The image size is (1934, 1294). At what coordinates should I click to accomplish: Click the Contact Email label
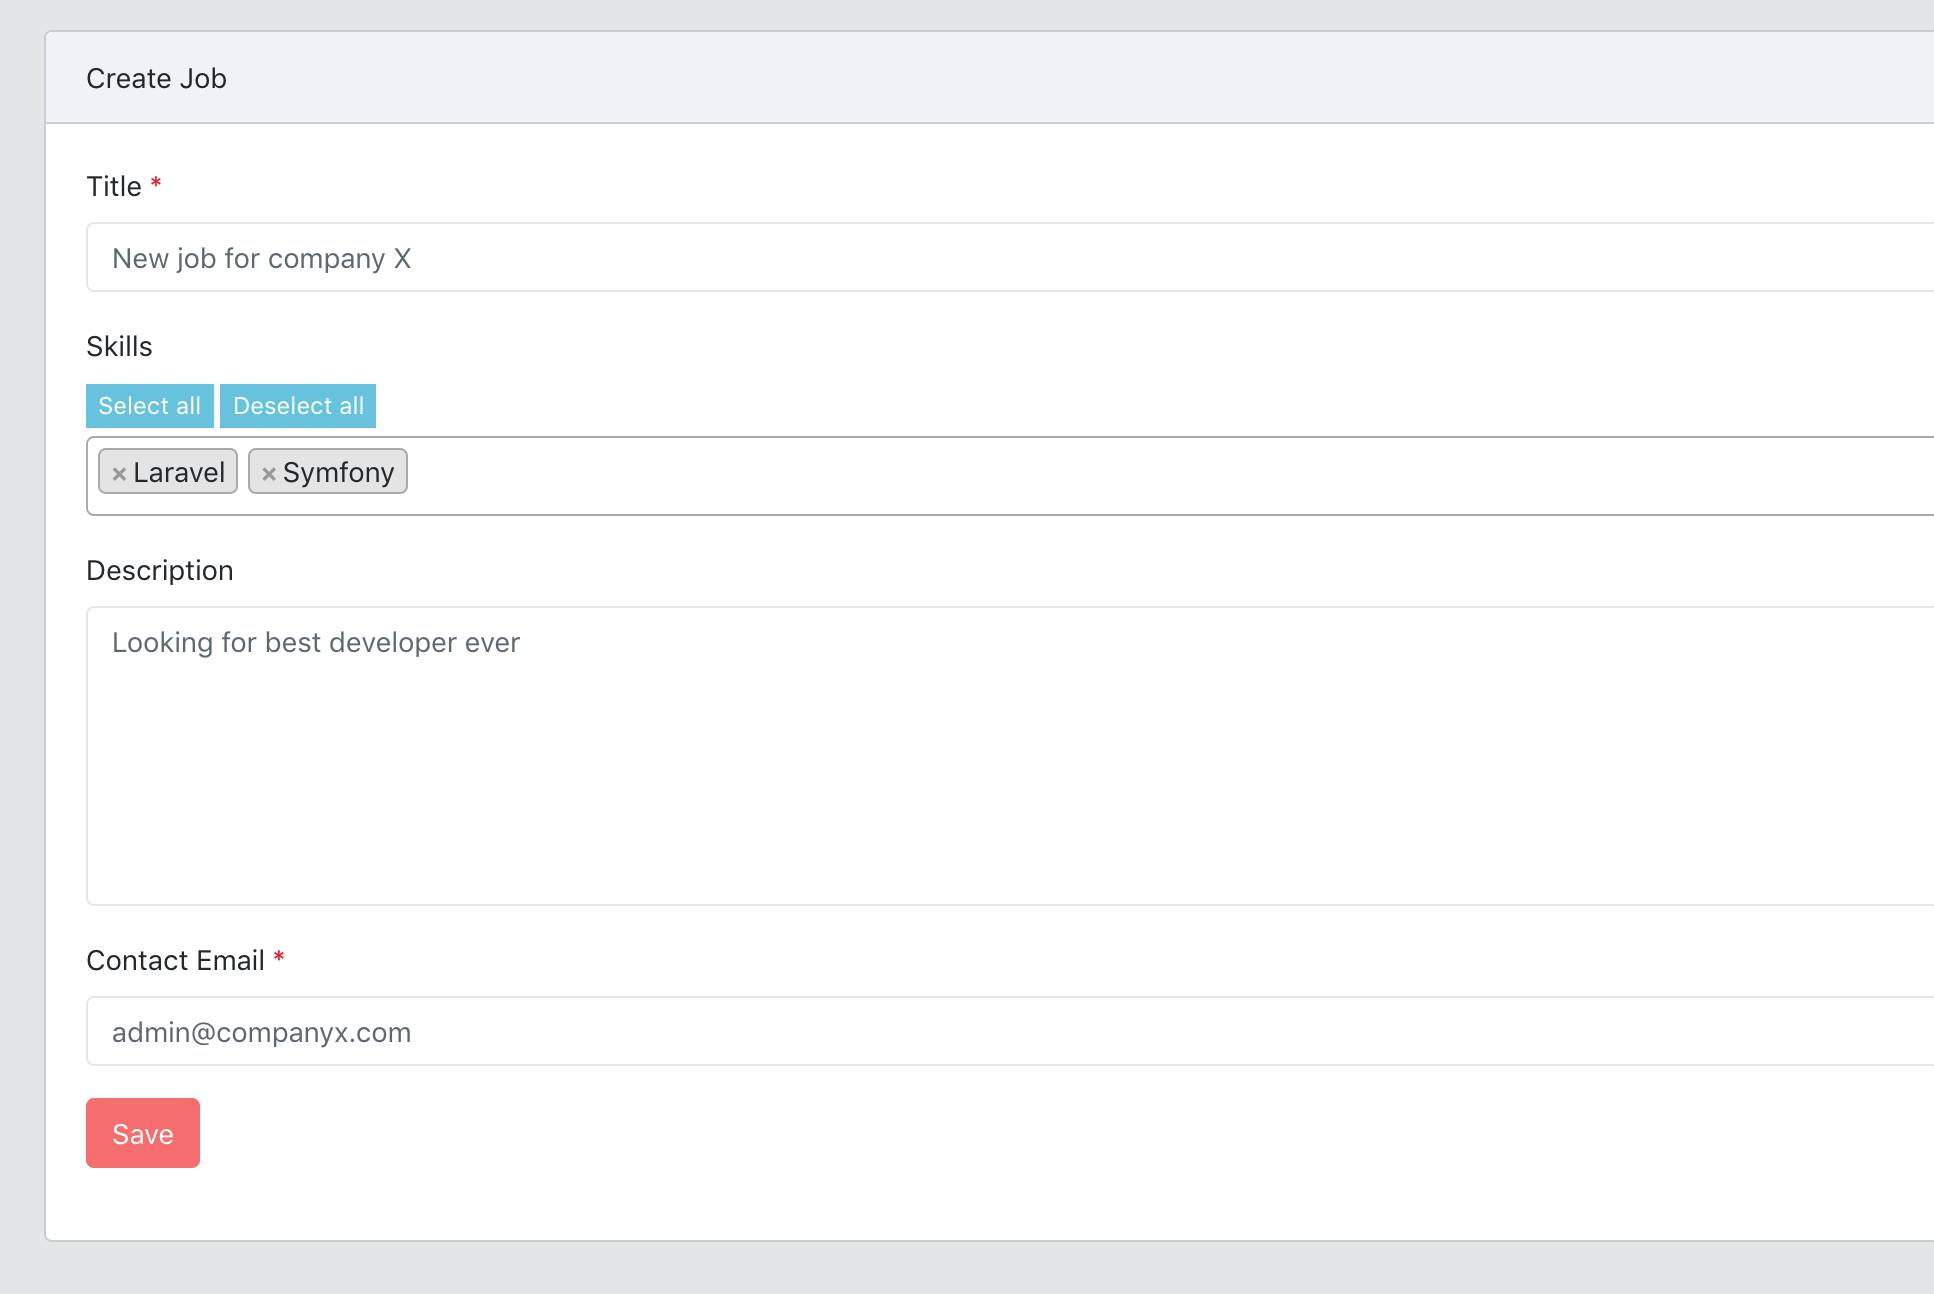[x=175, y=960]
